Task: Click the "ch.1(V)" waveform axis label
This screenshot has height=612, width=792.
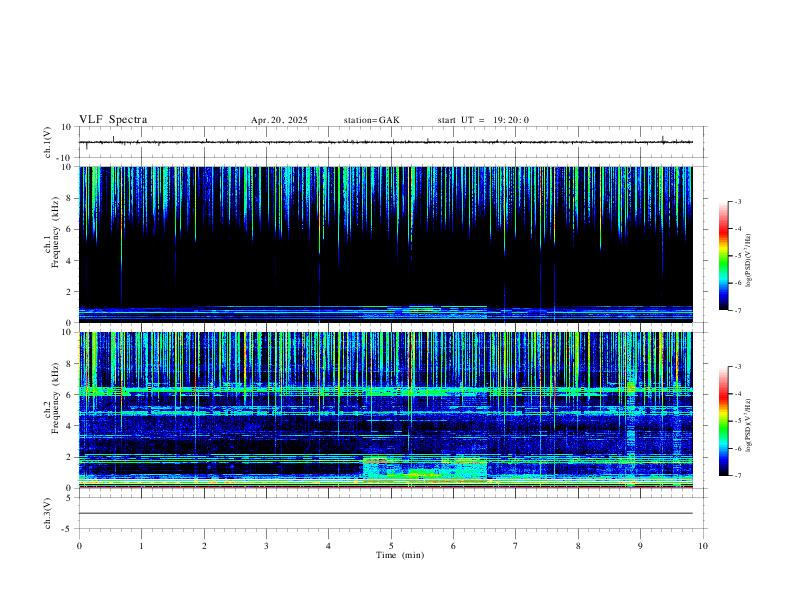Action: (x=48, y=142)
